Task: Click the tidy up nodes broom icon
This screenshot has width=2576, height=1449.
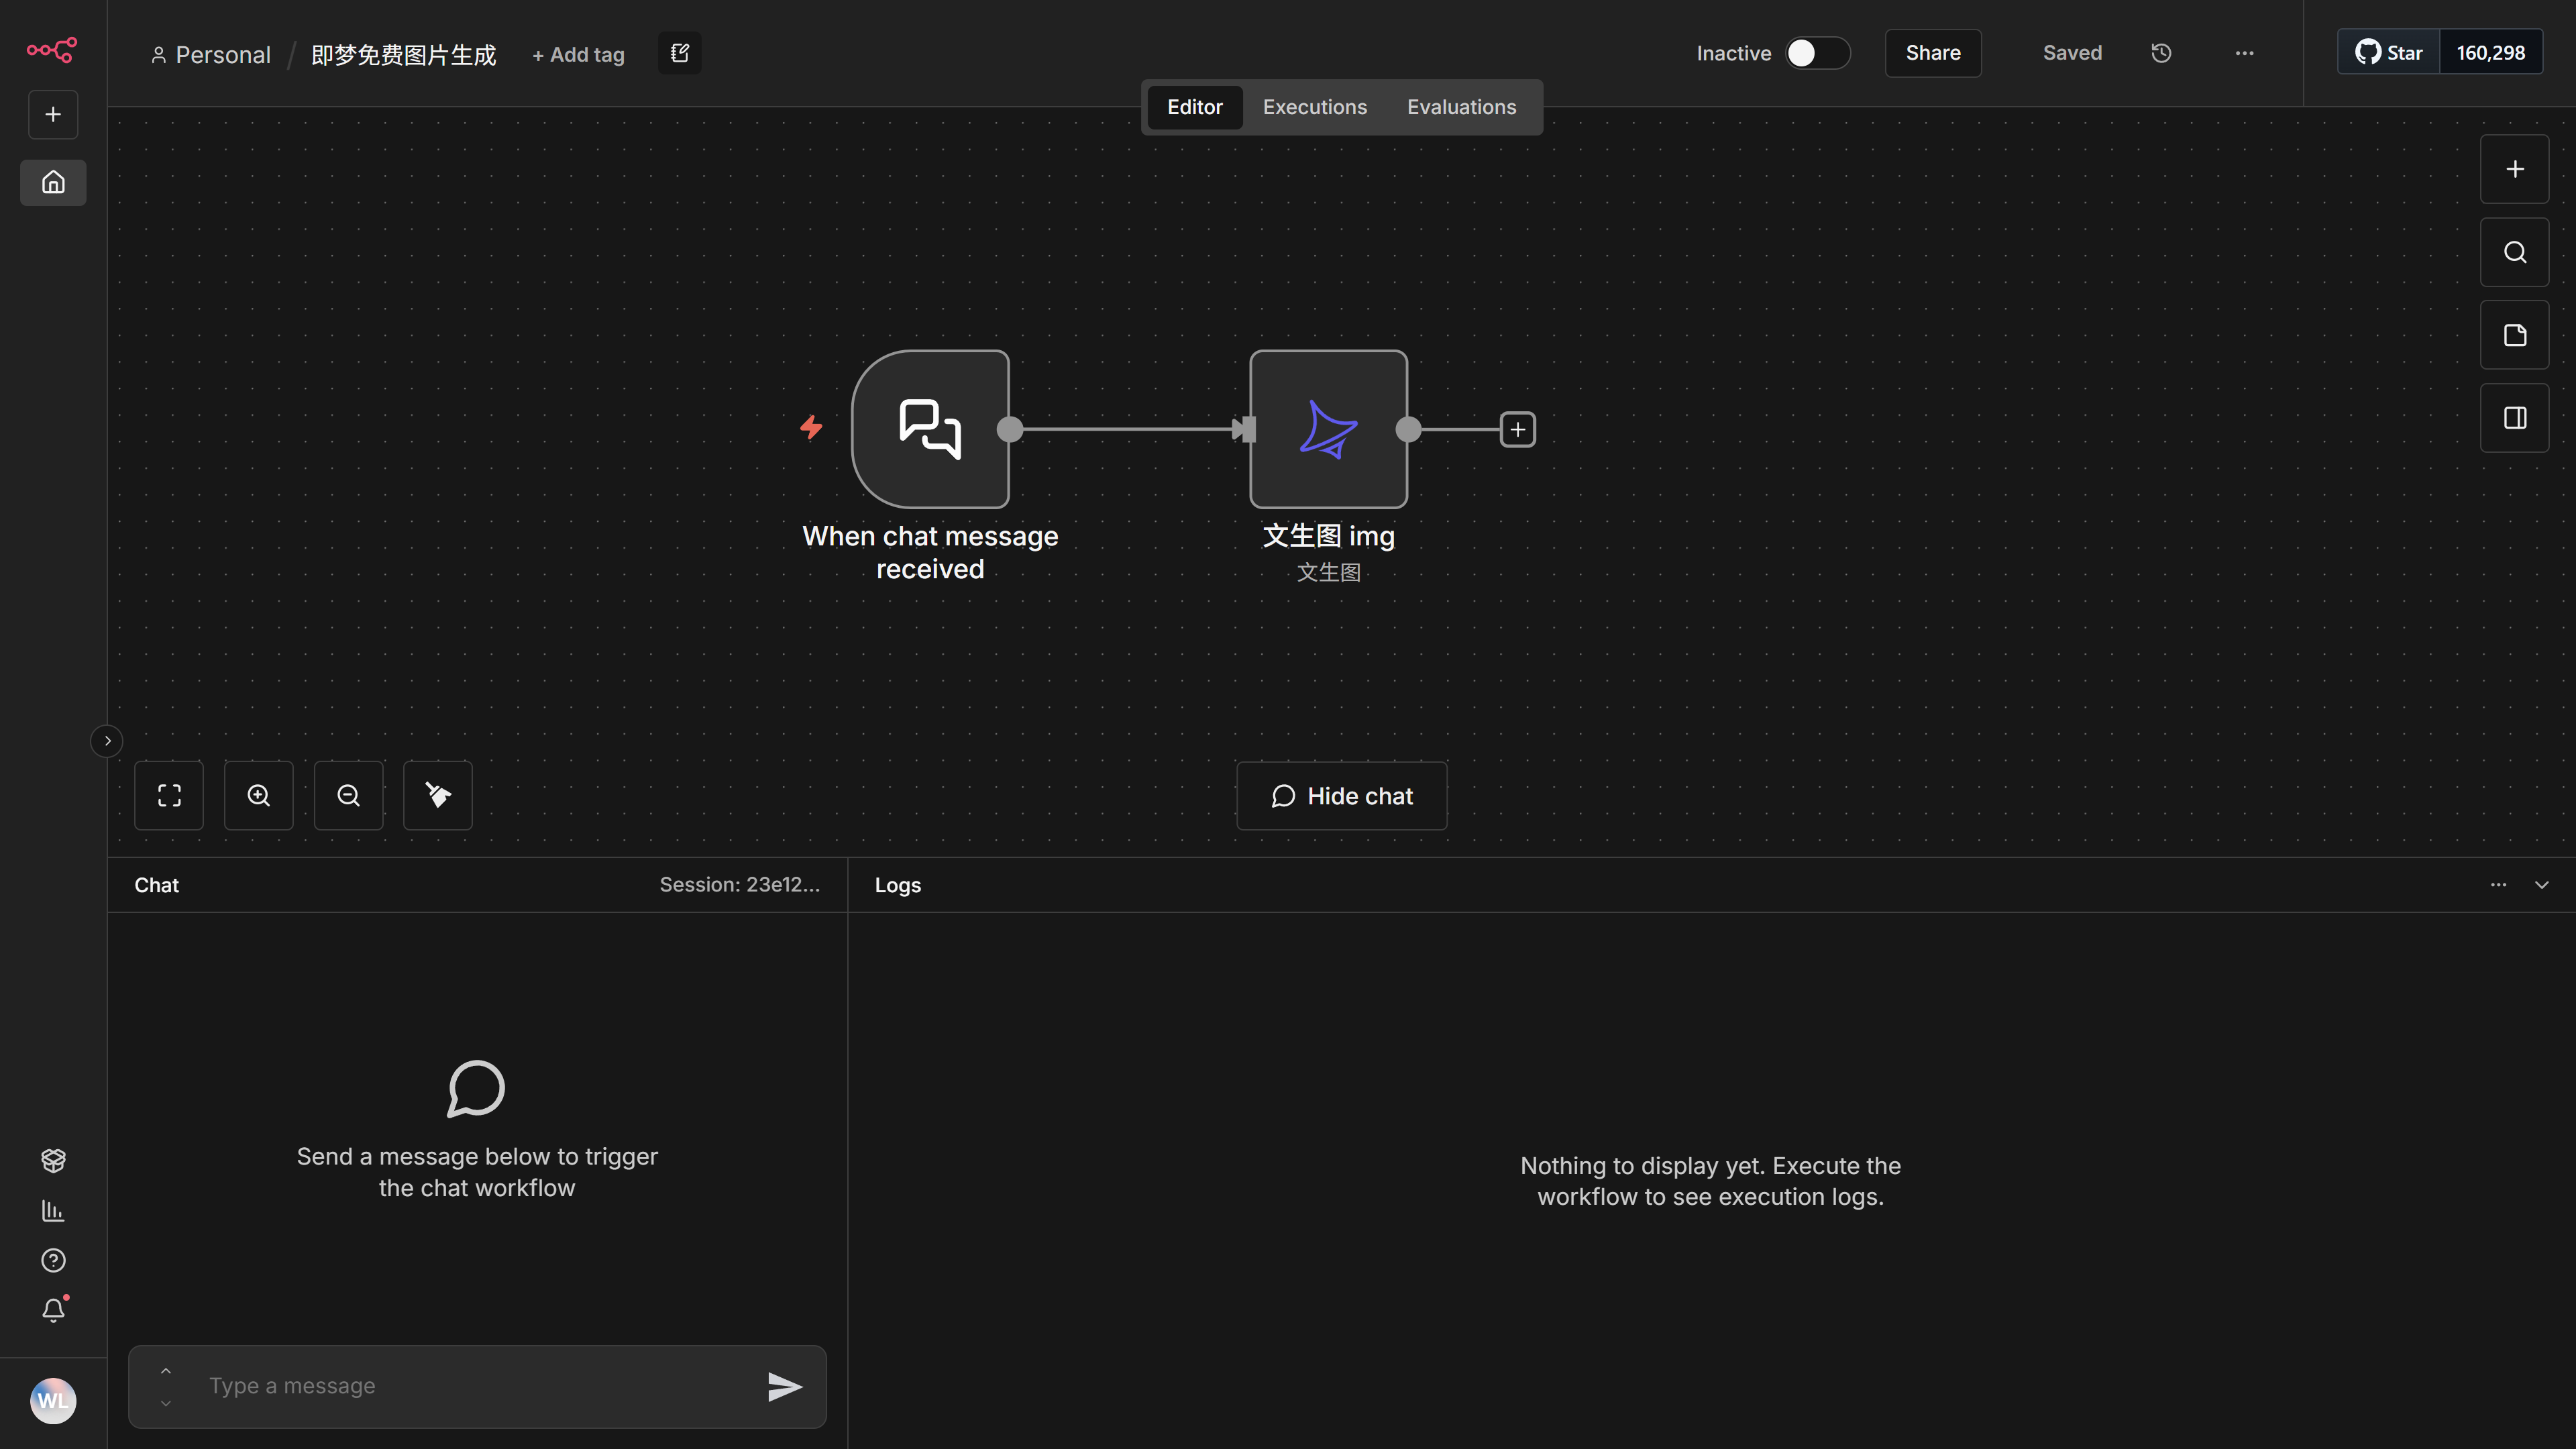Action: pos(438,795)
